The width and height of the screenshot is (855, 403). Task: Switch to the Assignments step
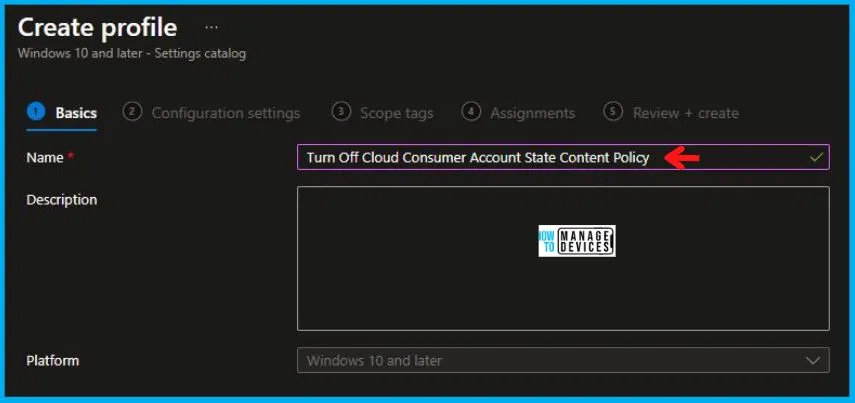(518, 113)
